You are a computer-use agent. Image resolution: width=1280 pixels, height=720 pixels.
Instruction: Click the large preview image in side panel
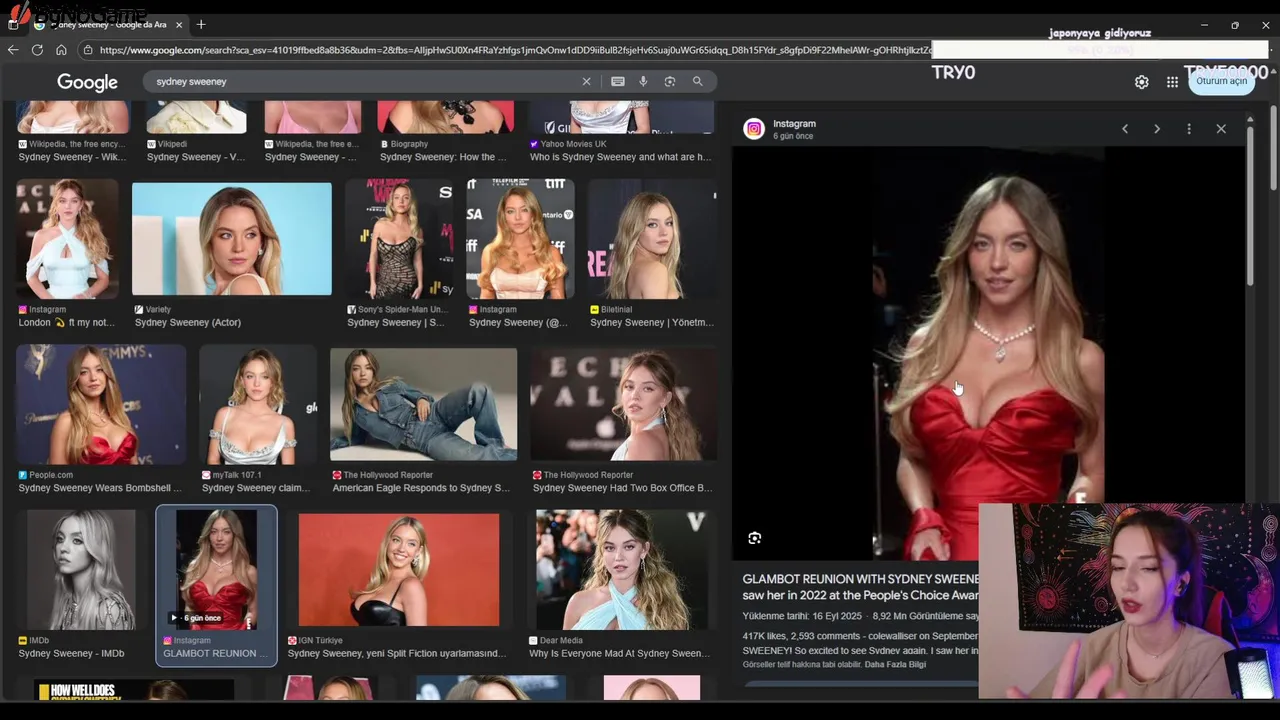click(990, 355)
